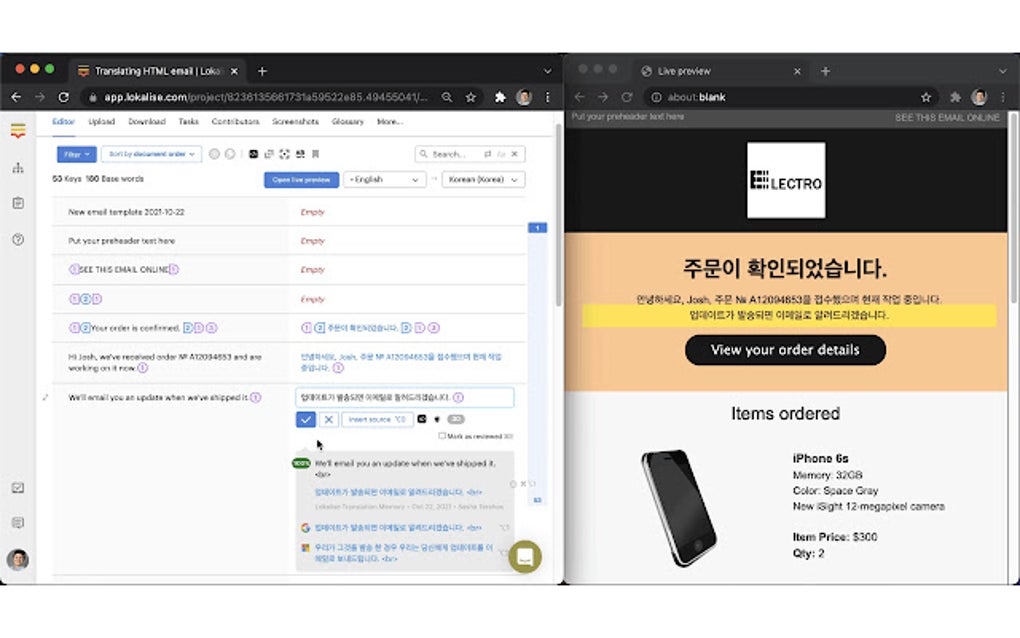Reload the Live preview page
This screenshot has height=638, width=1020.
pos(627,97)
